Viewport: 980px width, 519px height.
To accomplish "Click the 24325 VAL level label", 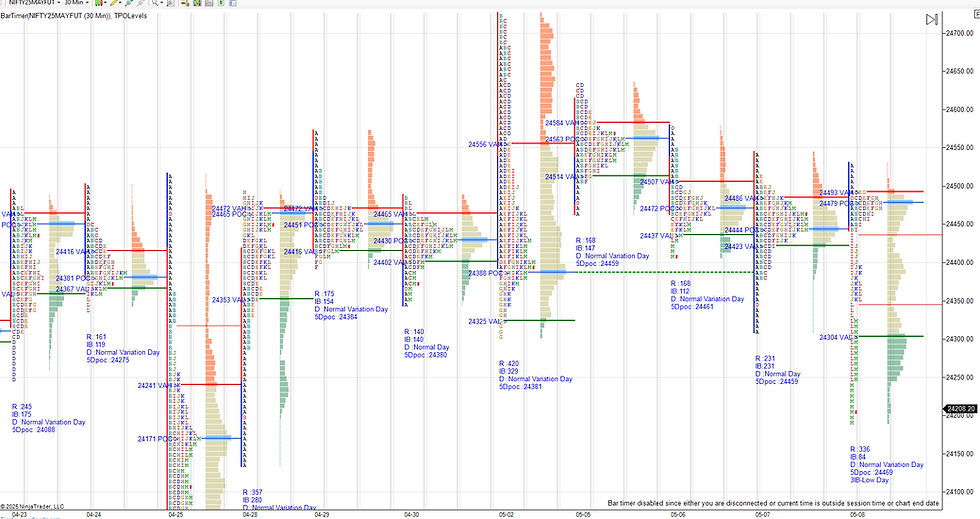I will [x=484, y=321].
